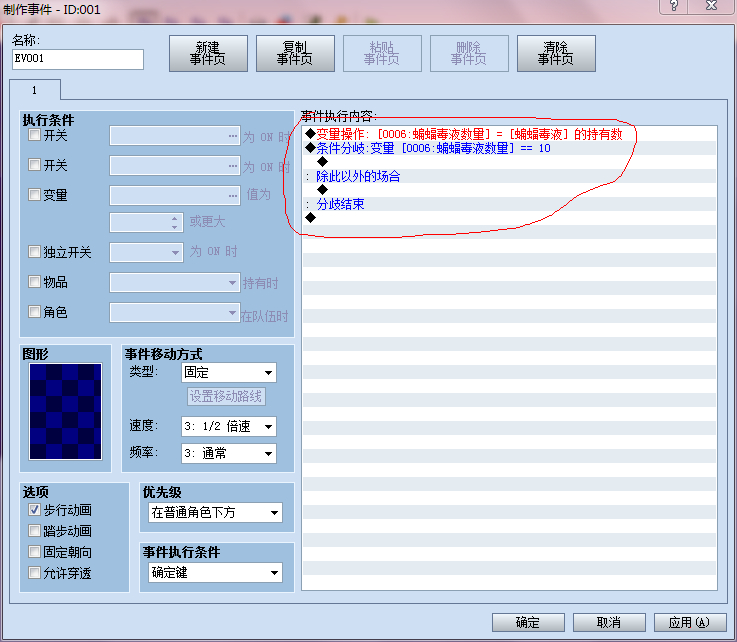Click the 应用(A) button

click(x=690, y=622)
